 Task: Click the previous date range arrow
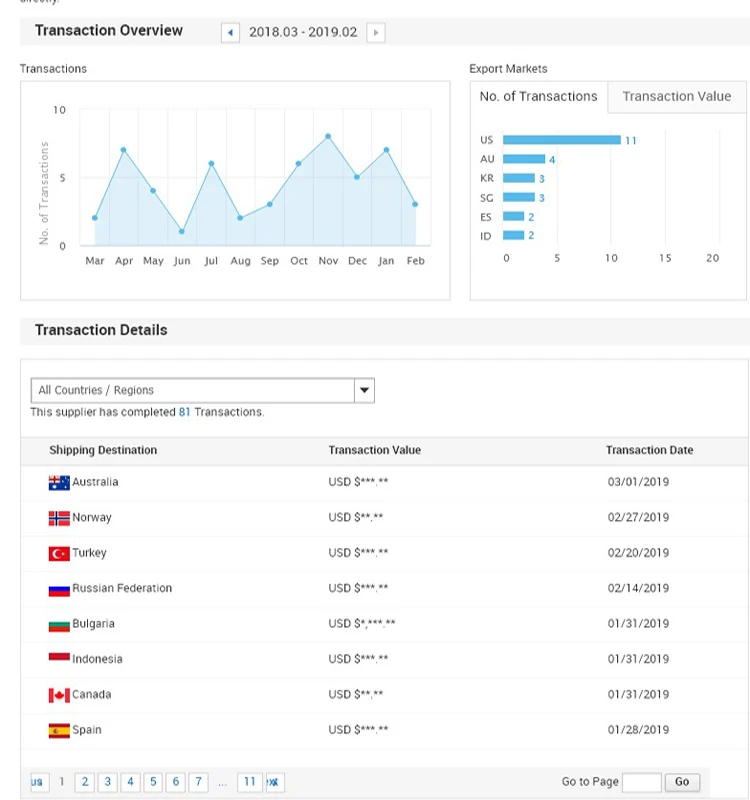tap(231, 32)
